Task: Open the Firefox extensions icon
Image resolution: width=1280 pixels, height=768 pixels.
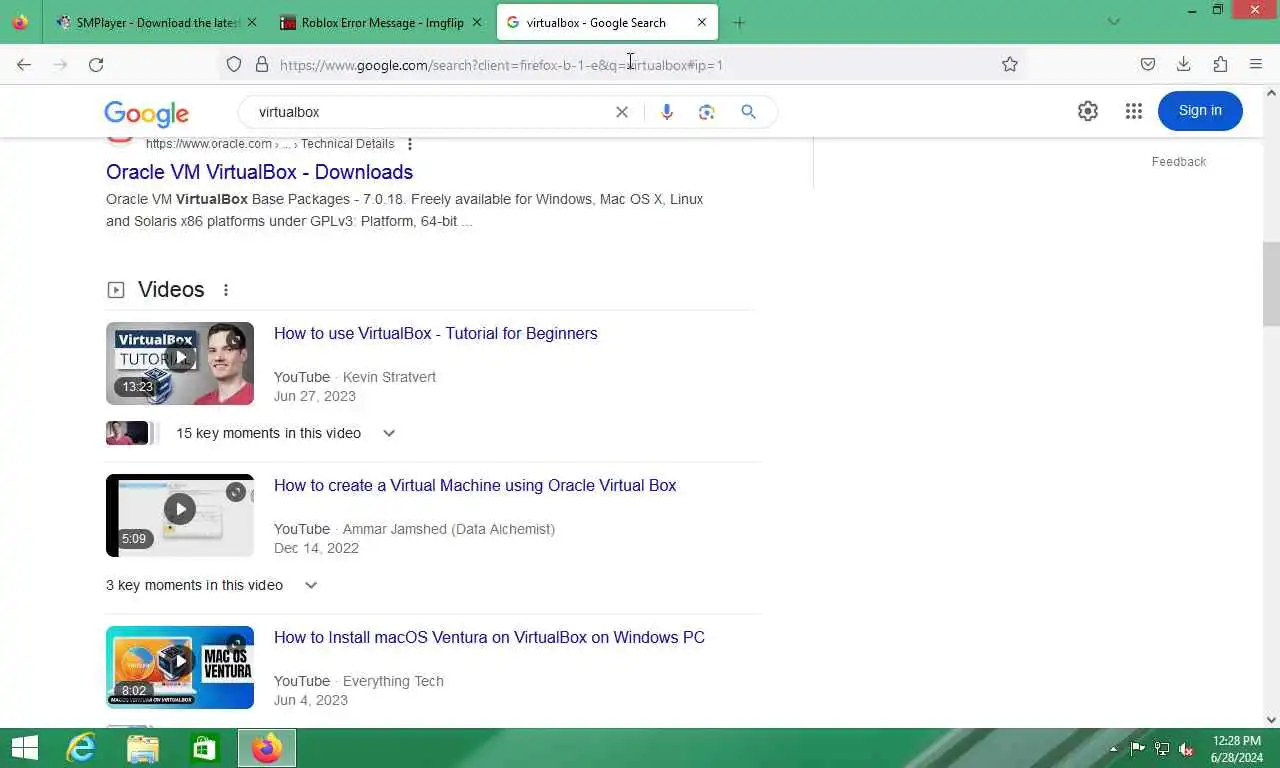Action: [x=1220, y=64]
